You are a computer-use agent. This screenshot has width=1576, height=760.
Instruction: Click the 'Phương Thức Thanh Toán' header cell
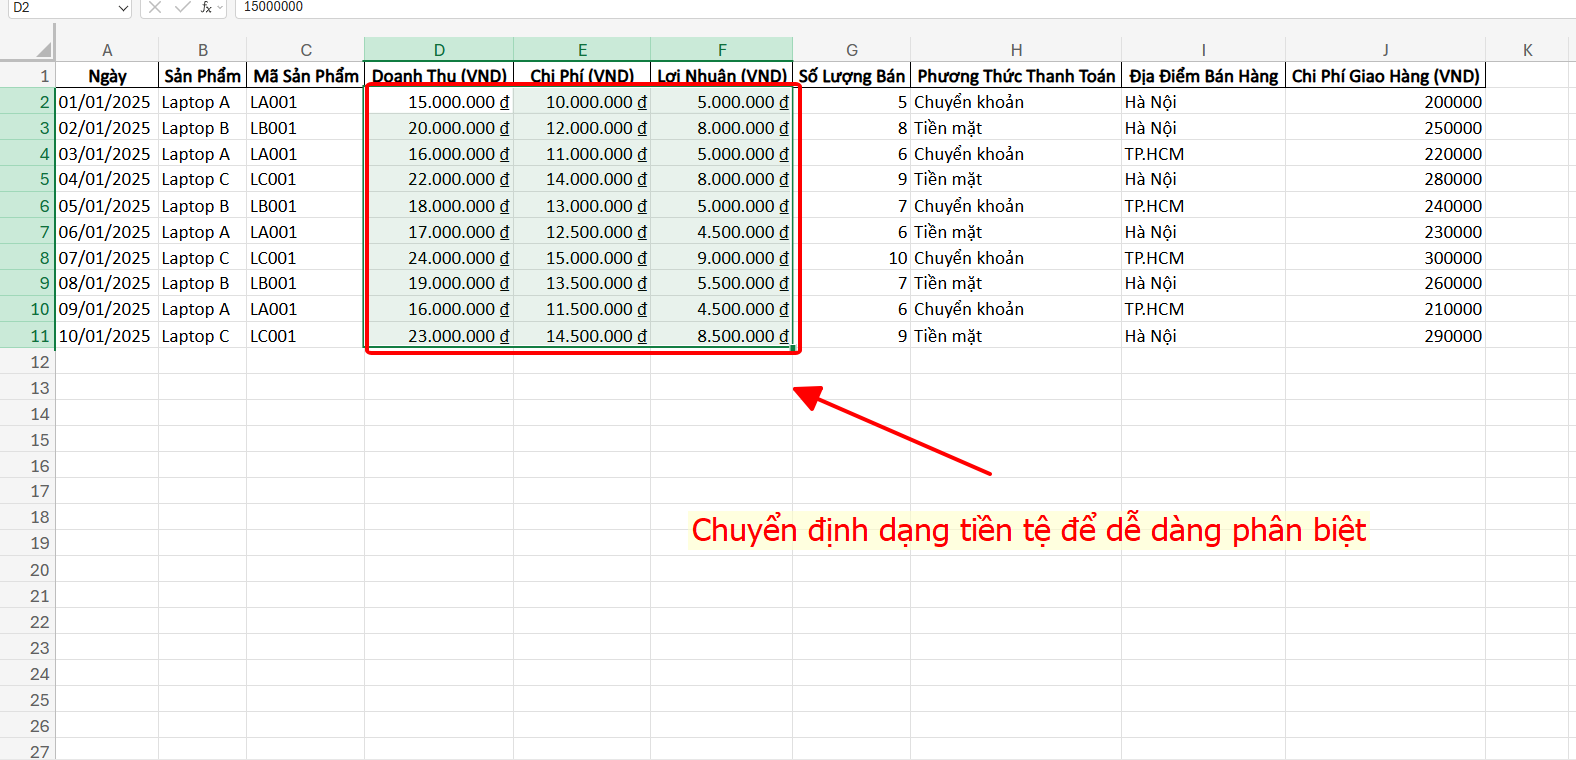coord(1015,76)
